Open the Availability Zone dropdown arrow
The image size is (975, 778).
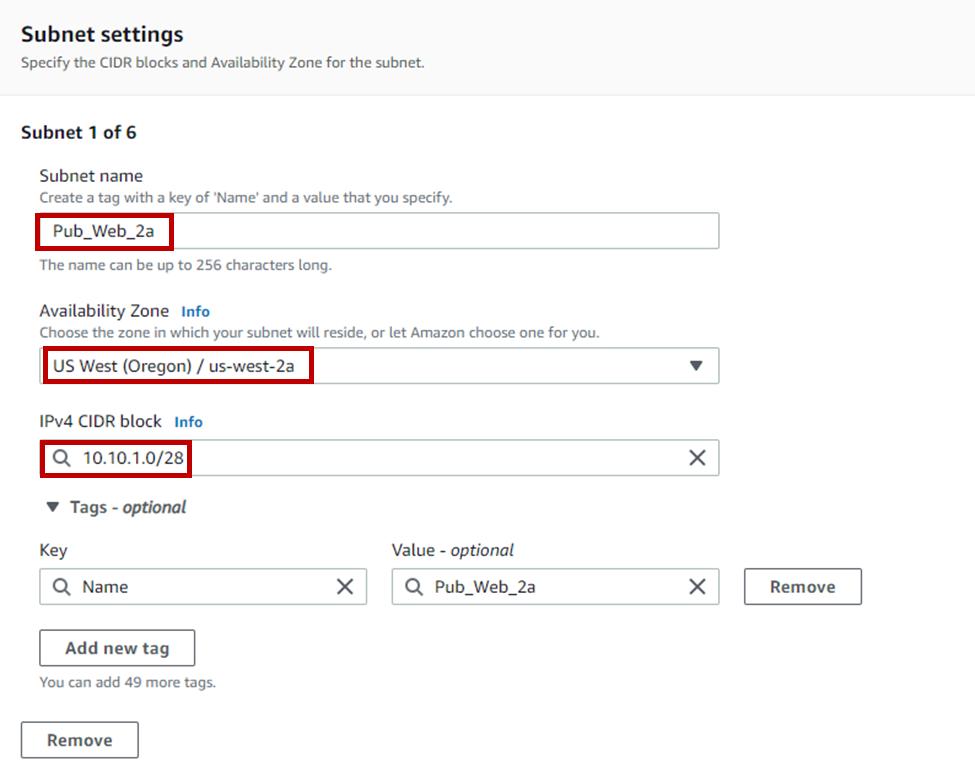696,366
